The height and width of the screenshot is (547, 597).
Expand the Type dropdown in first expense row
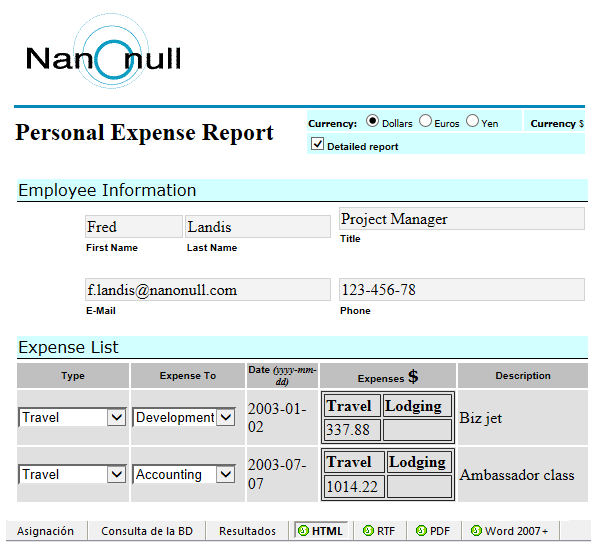tap(117, 418)
